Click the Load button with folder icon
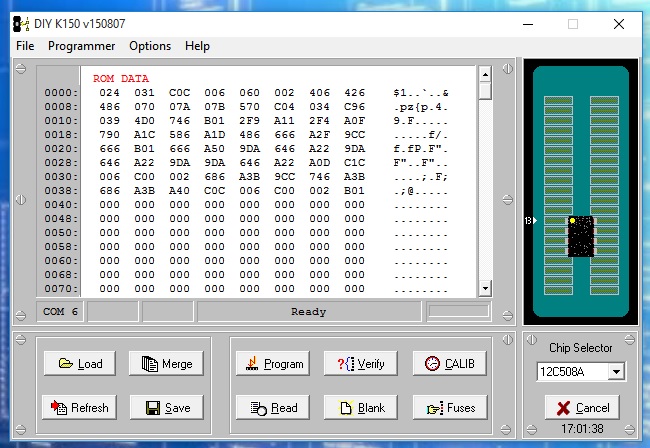 pyautogui.click(x=80, y=364)
